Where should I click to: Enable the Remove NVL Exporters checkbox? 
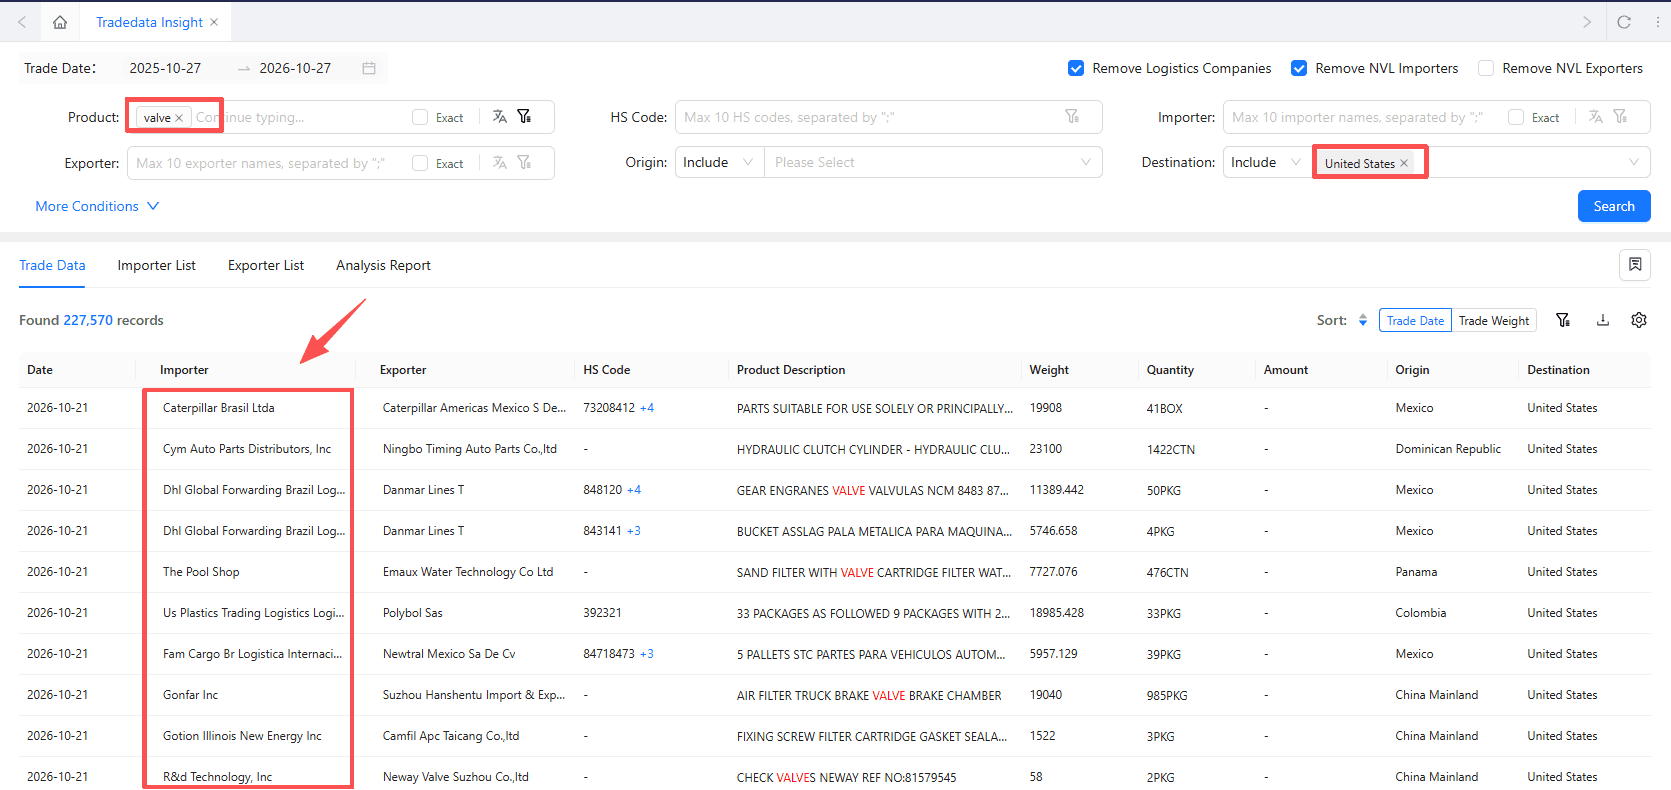1486,68
